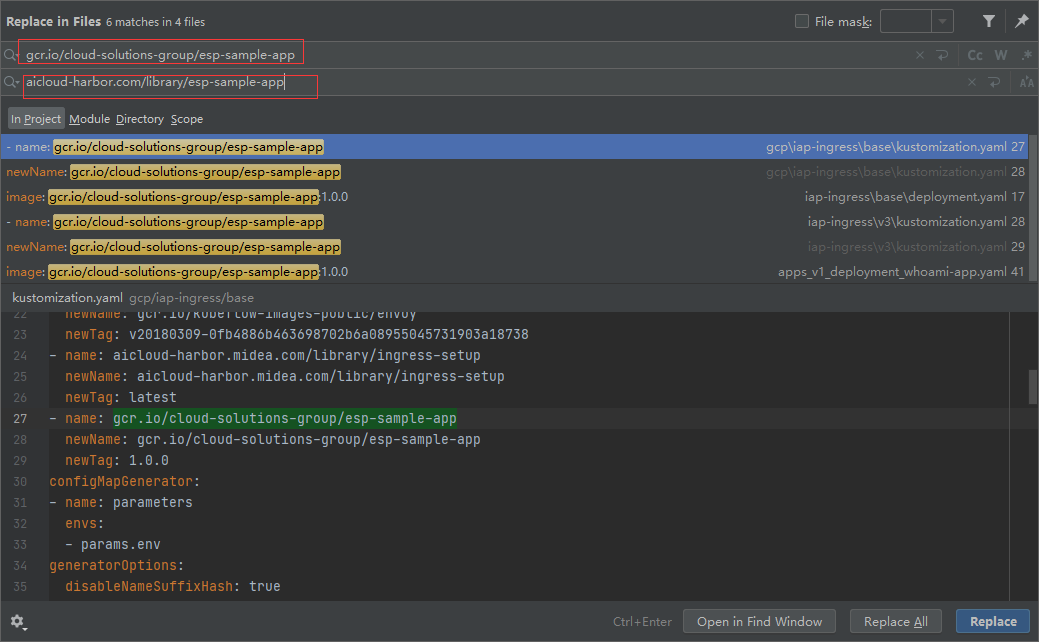The height and width of the screenshot is (642, 1039).
Task: Click the replace field containing aicloud-harbor.com/library/esp-sample-app
Action: [x=490, y=82]
